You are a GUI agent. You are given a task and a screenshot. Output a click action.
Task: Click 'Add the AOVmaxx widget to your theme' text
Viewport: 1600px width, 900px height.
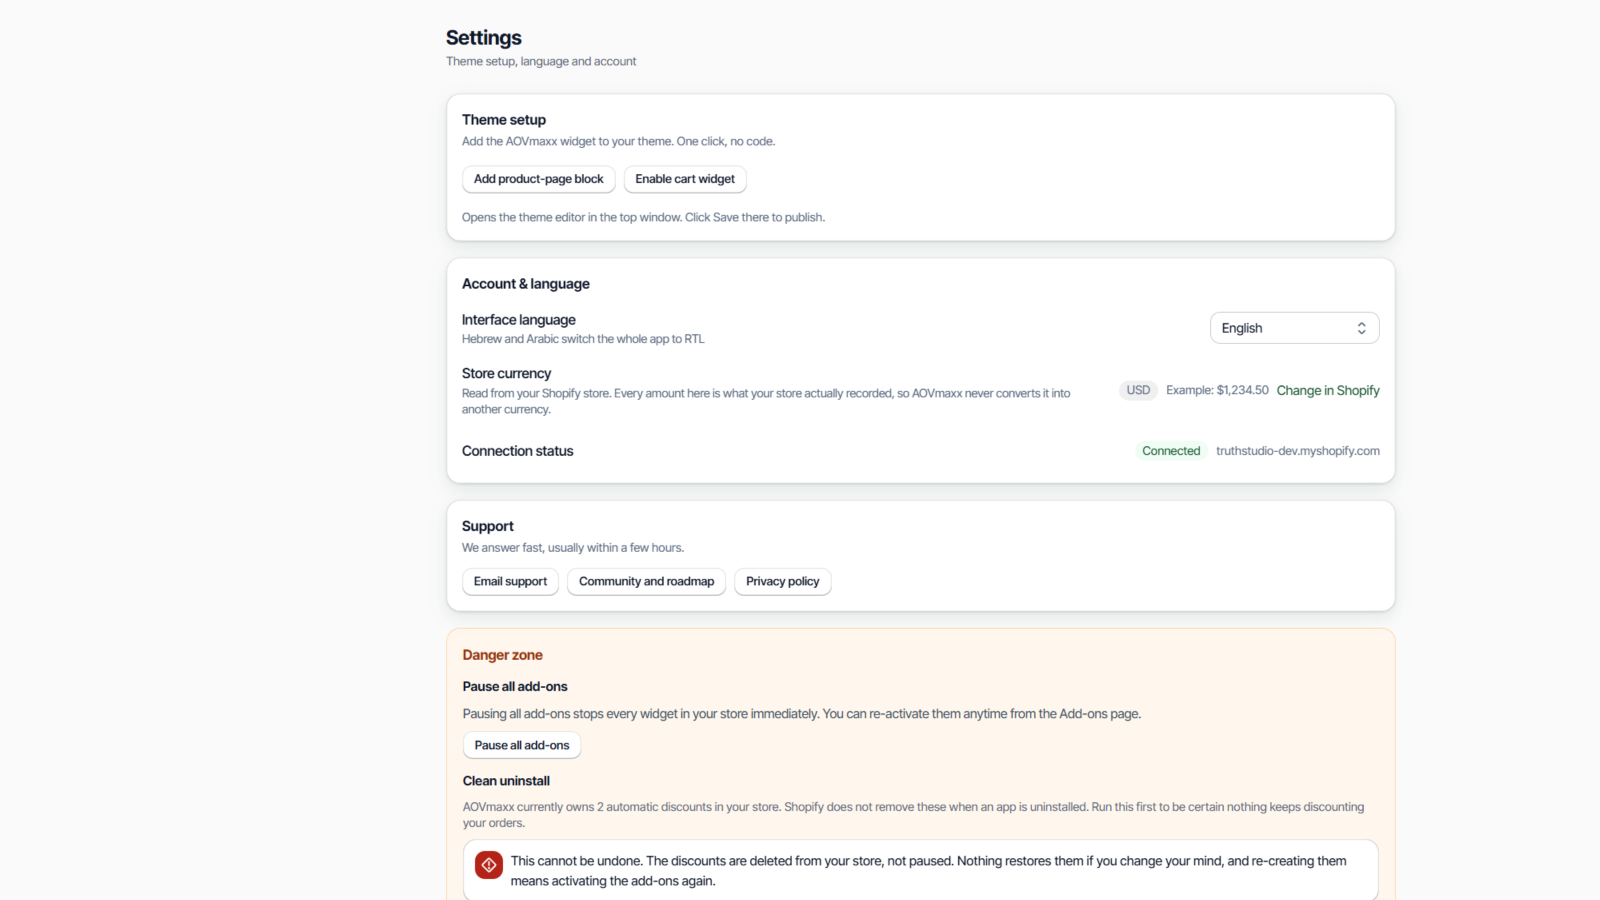tap(618, 141)
